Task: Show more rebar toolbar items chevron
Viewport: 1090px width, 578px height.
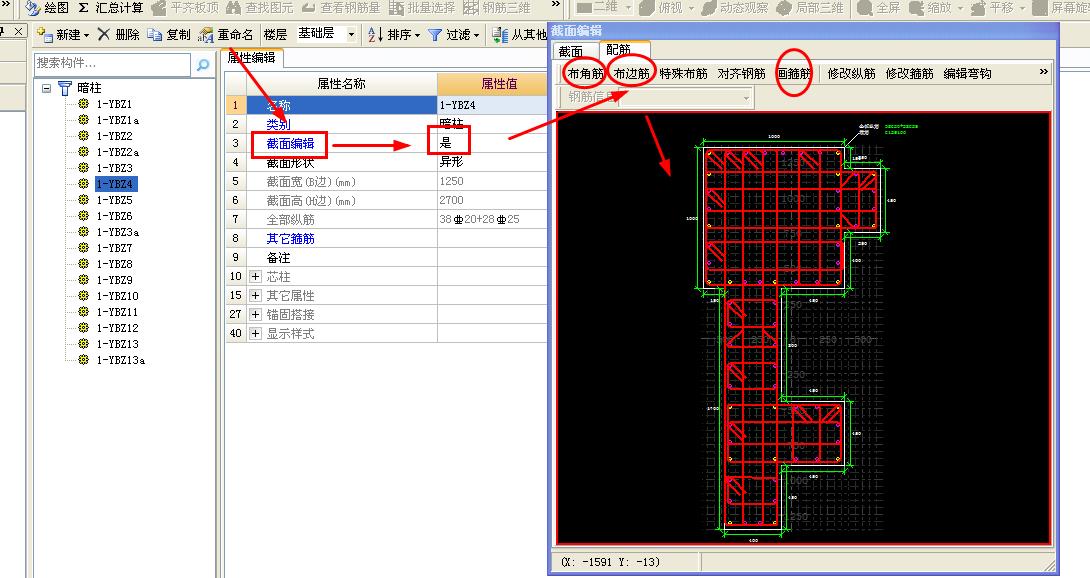Action: tap(1043, 72)
